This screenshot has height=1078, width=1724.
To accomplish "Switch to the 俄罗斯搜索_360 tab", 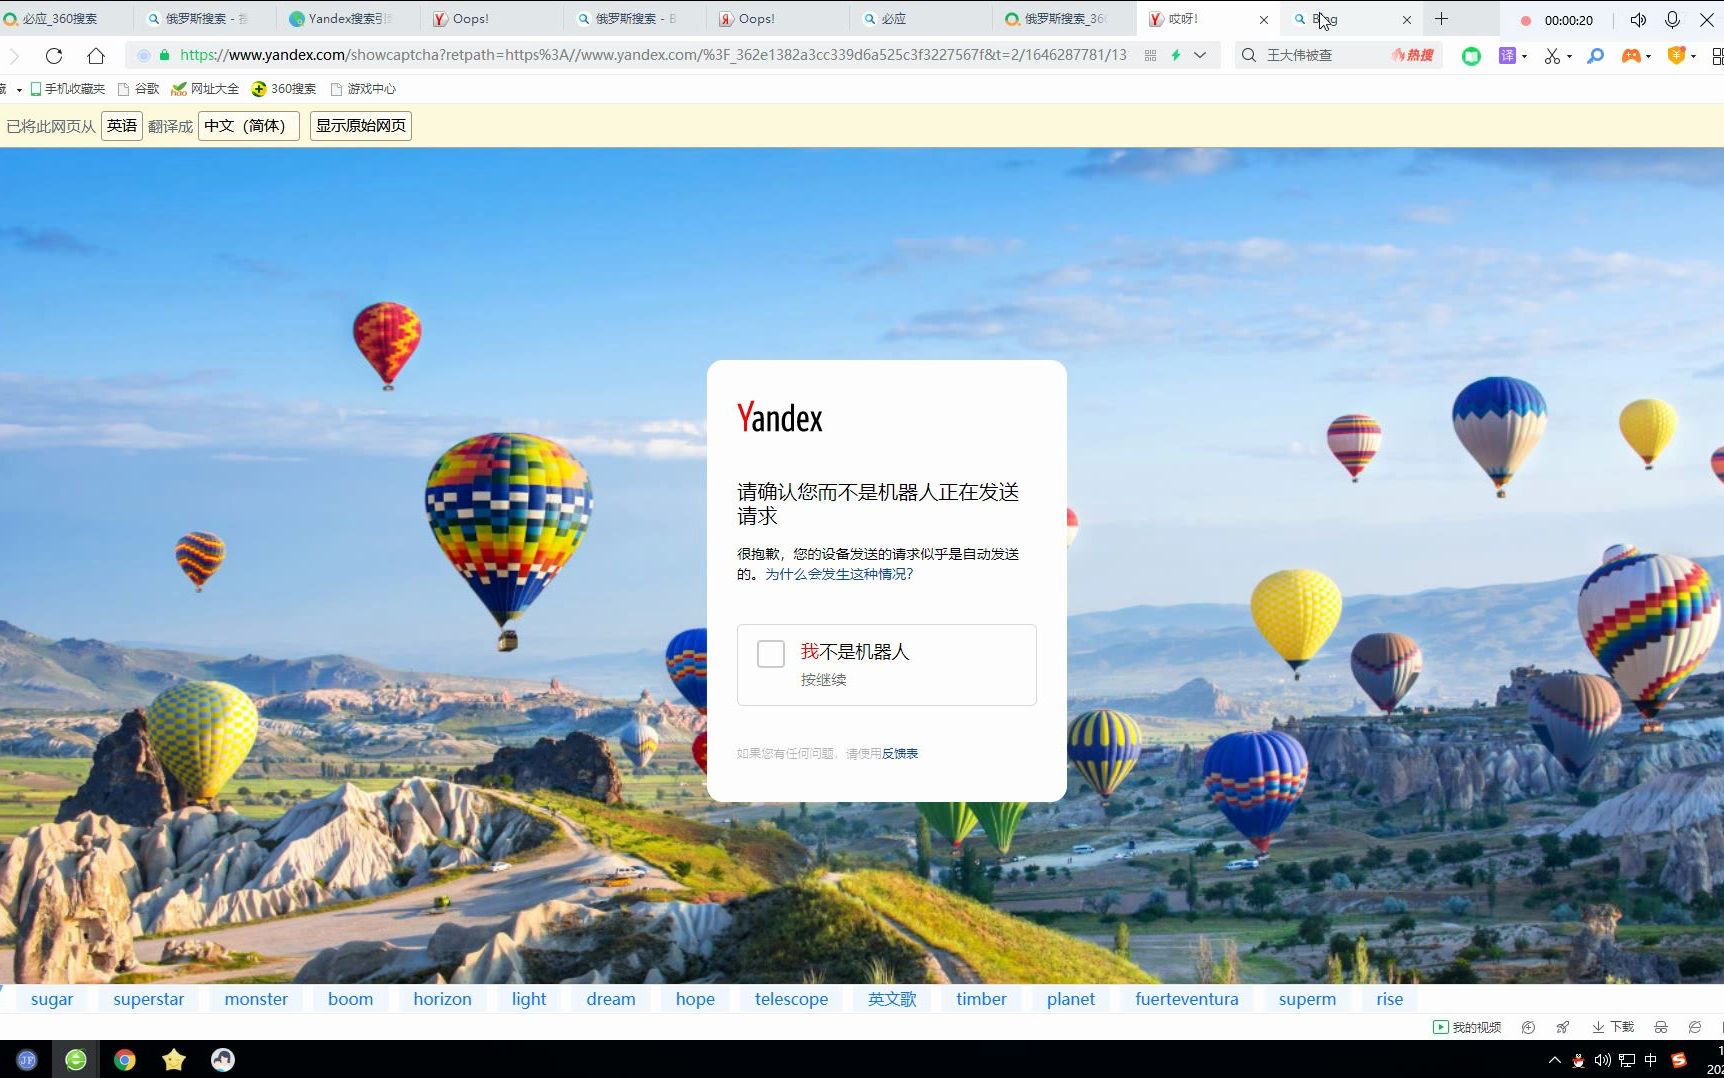I will click(x=1064, y=19).
